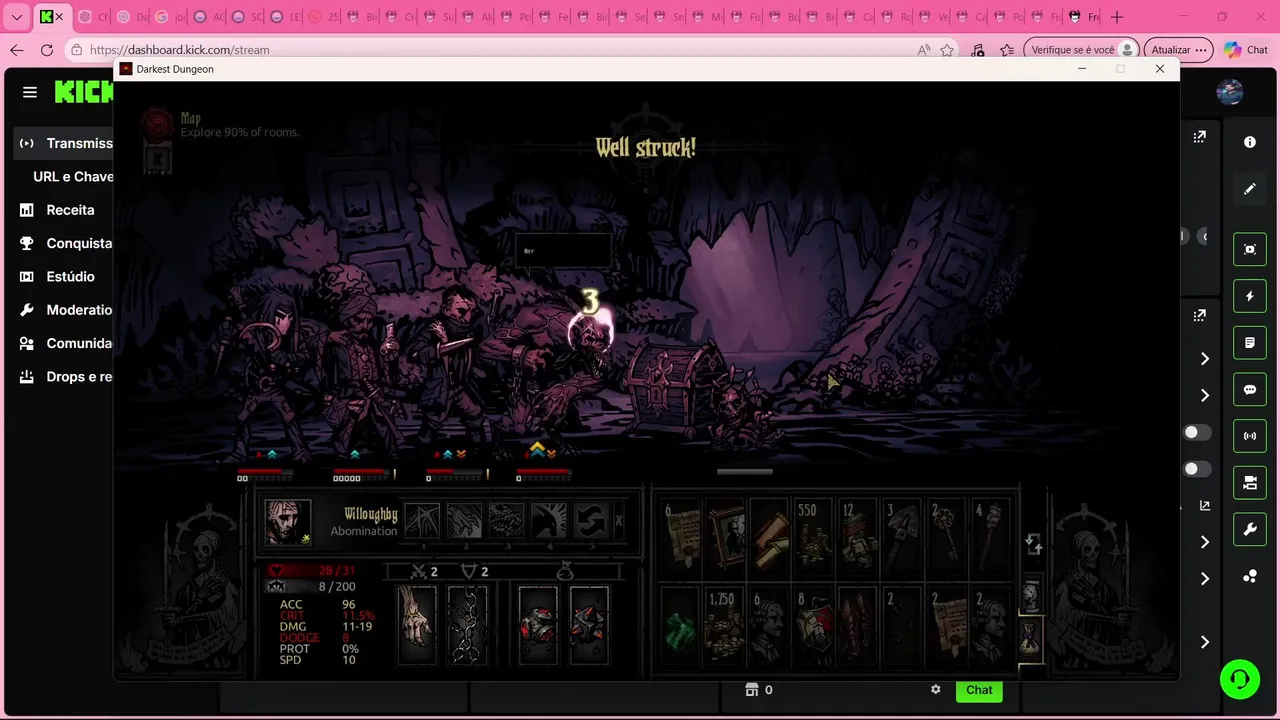This screenshot has height=720, width=1280.
Task: Click the portrait painting inventory item
Action: pos(727,539)
